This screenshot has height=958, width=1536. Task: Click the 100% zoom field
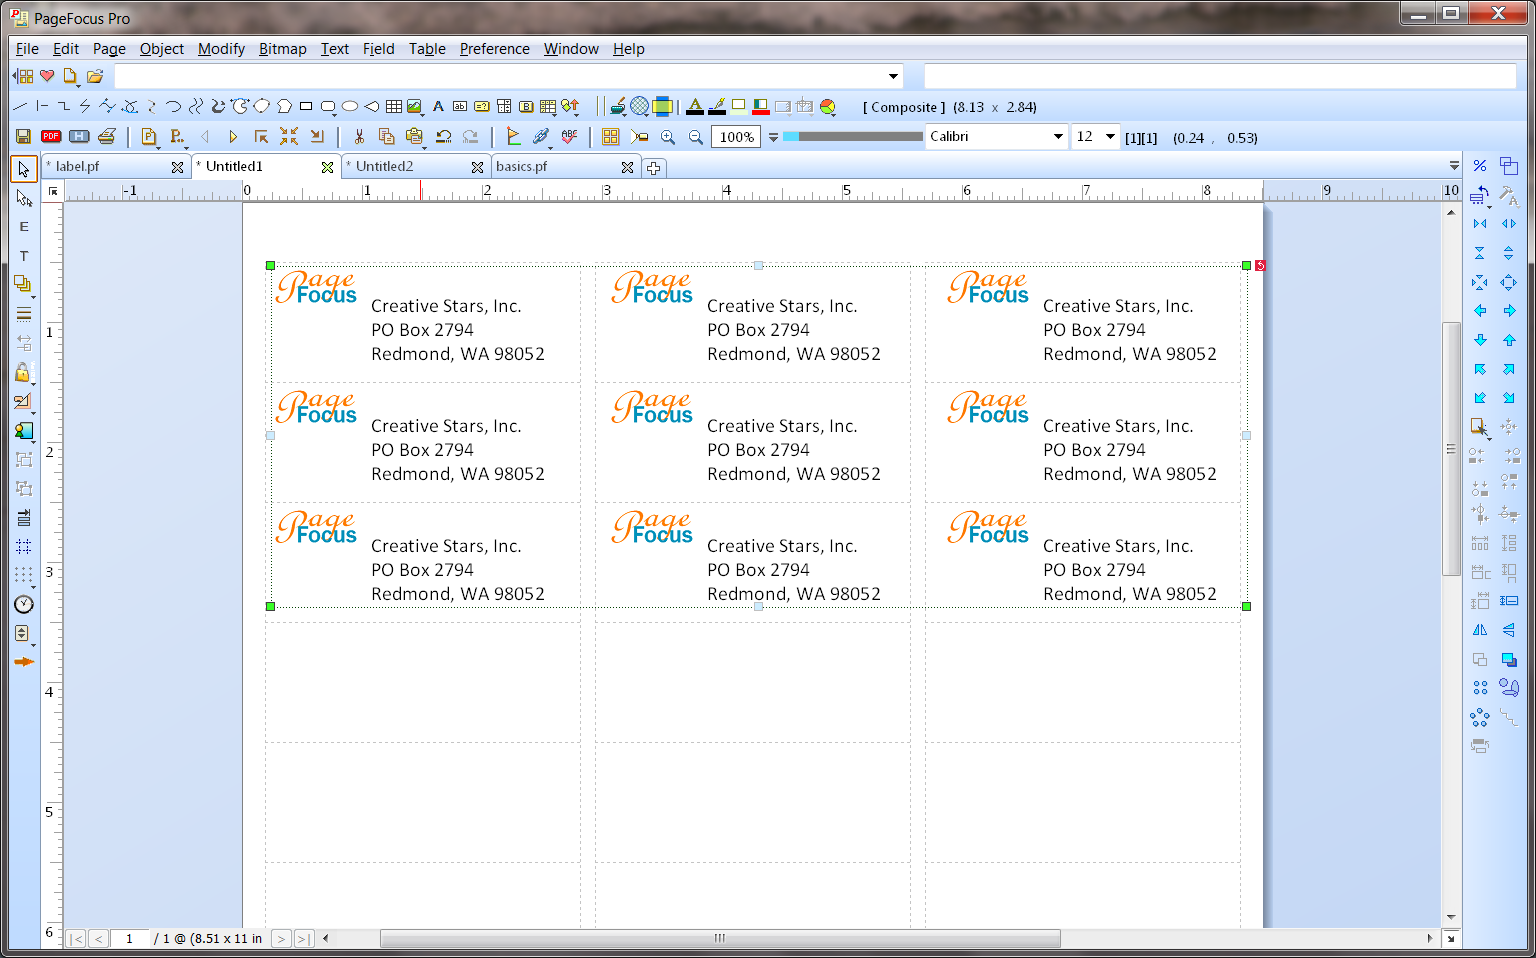tap(736, 137)
